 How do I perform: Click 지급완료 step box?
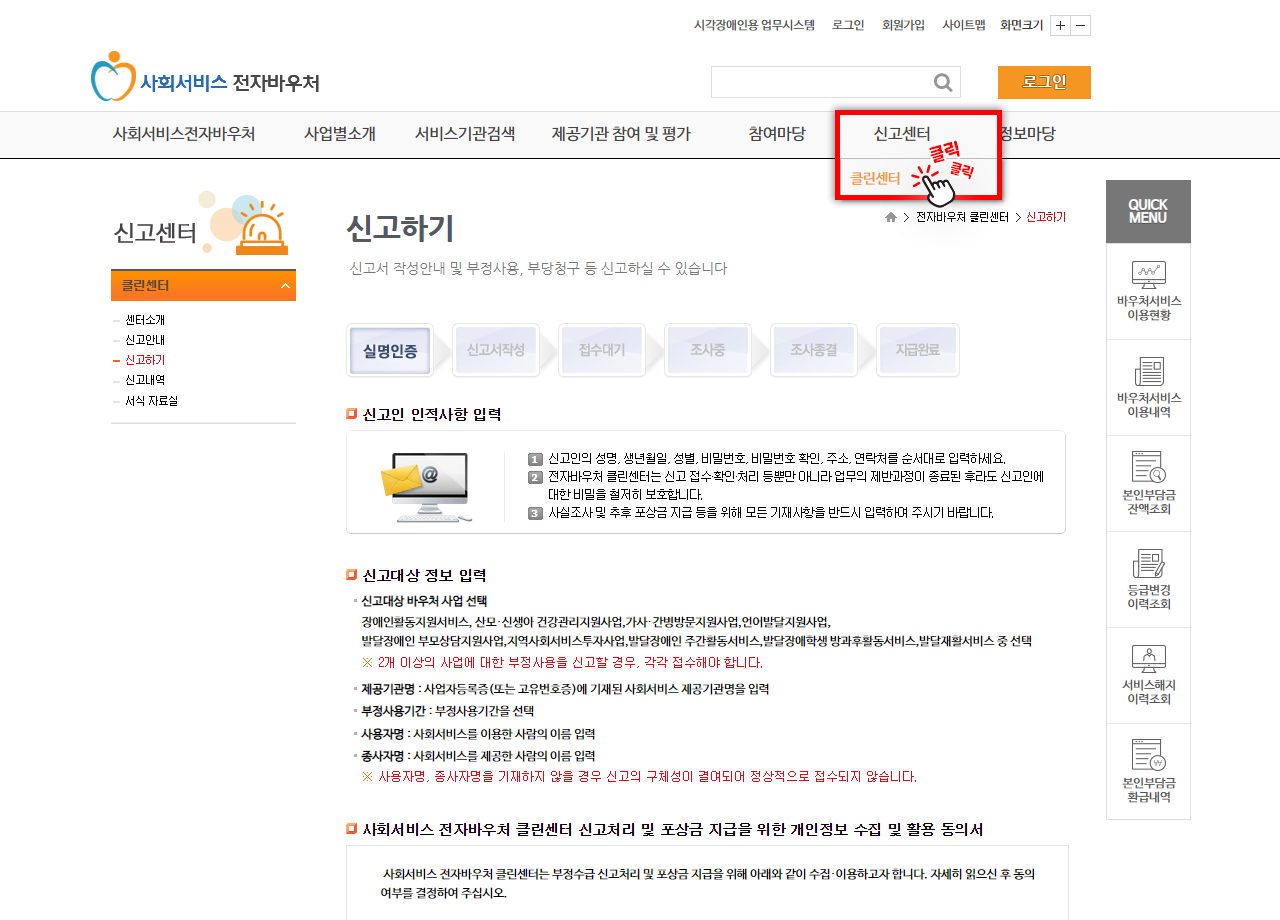pos(918,350)
